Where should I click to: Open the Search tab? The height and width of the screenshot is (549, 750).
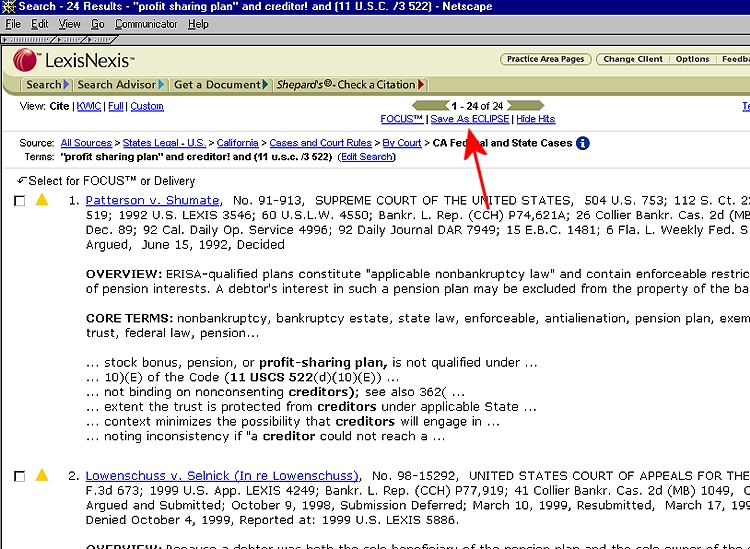tap(46, 85)
